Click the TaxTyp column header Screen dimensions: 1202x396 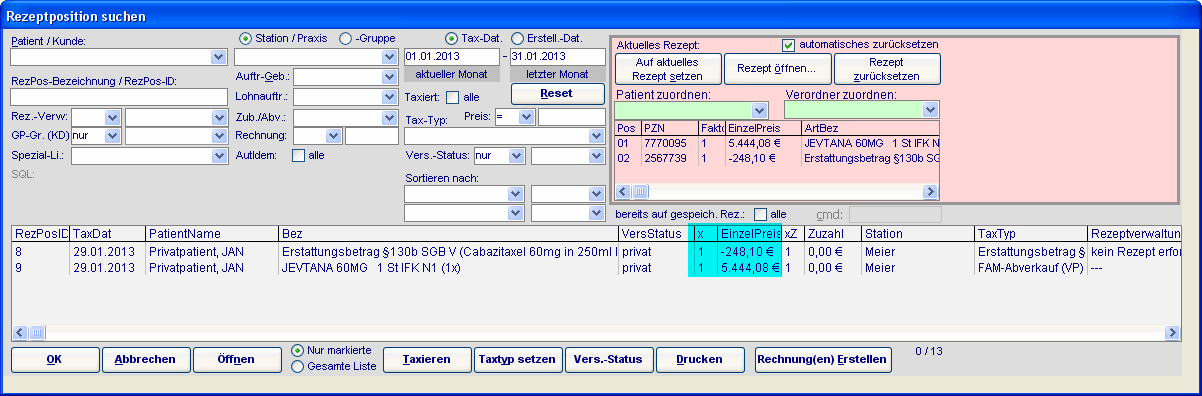pos(1030,233)
